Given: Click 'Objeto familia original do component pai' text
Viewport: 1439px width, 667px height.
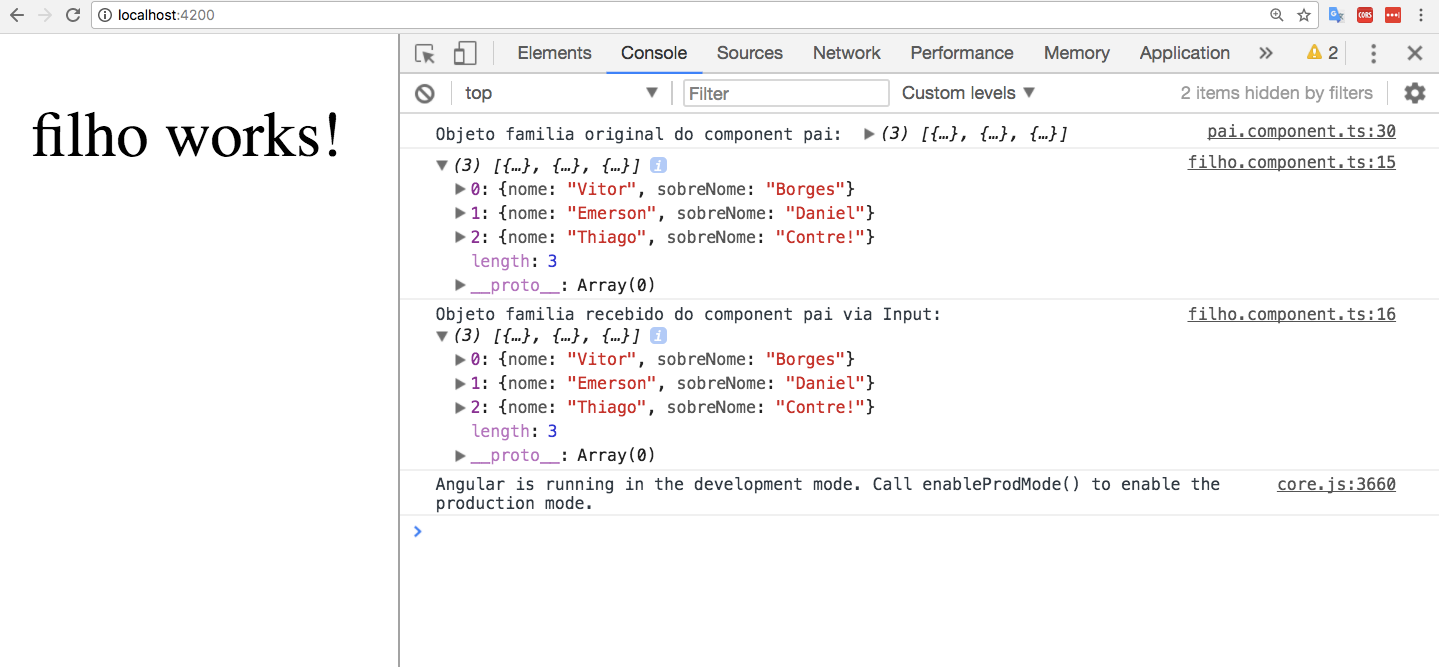Looking at the screenshot, I should pos(636,134).
